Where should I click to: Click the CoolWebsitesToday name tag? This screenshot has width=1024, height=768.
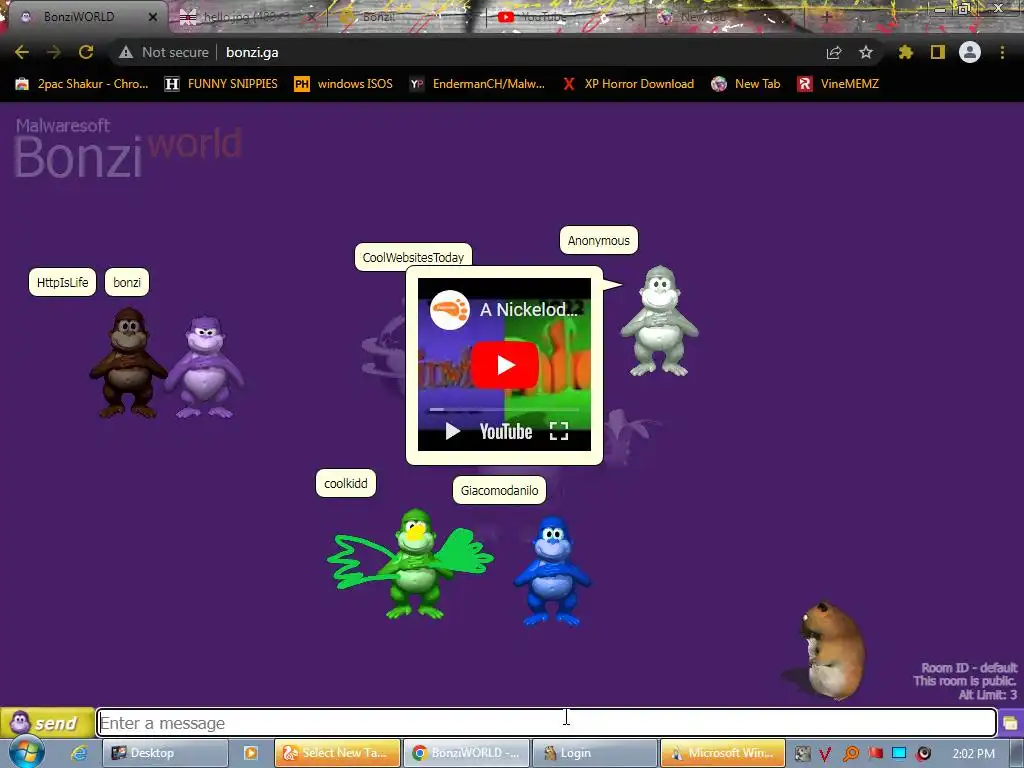[x=413, y=257]
